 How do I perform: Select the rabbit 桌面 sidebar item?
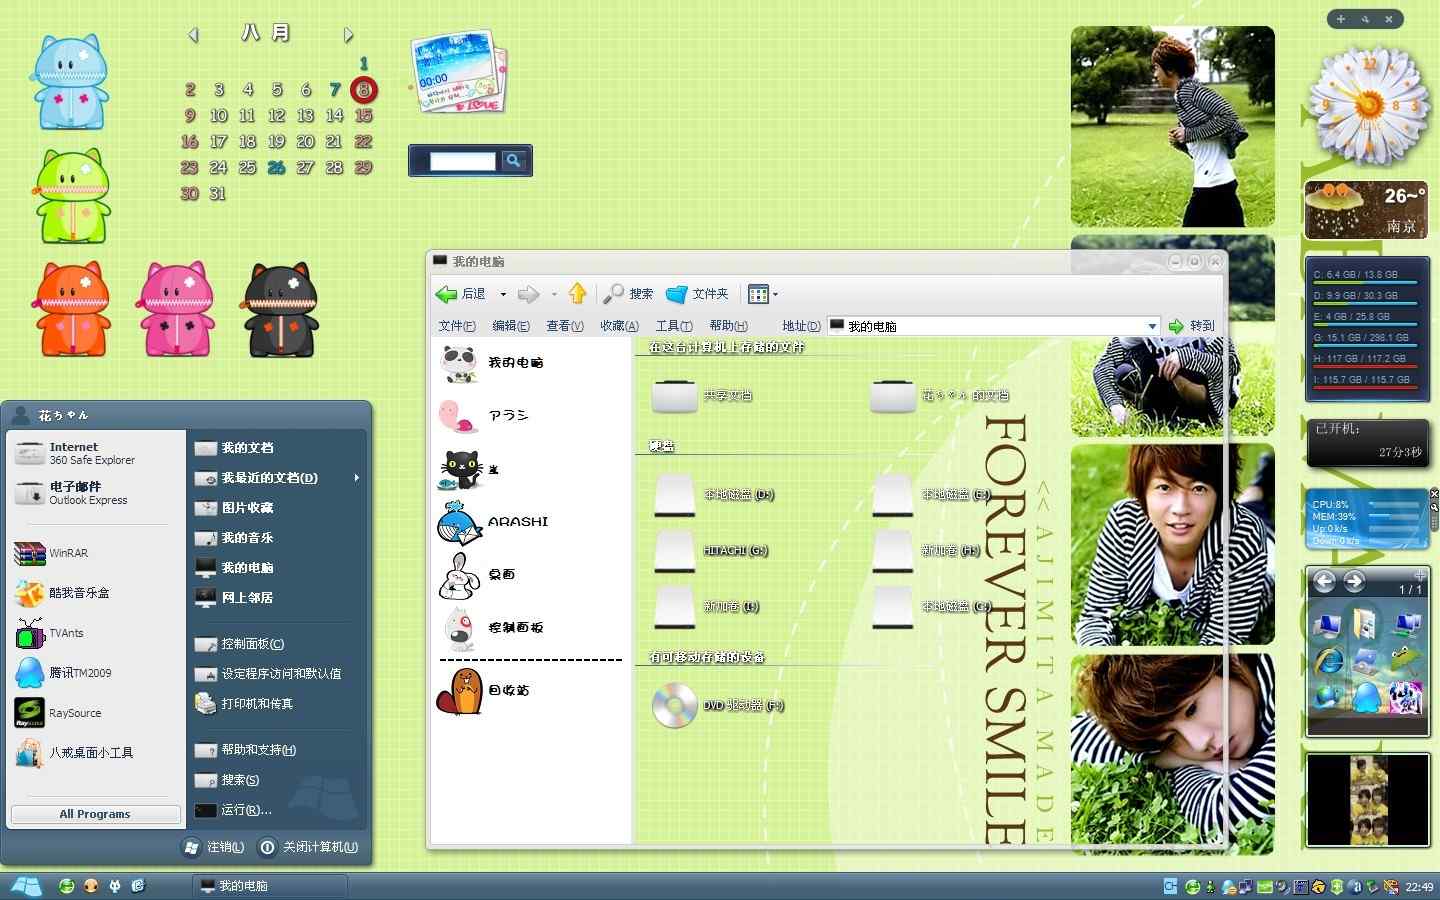478,575
